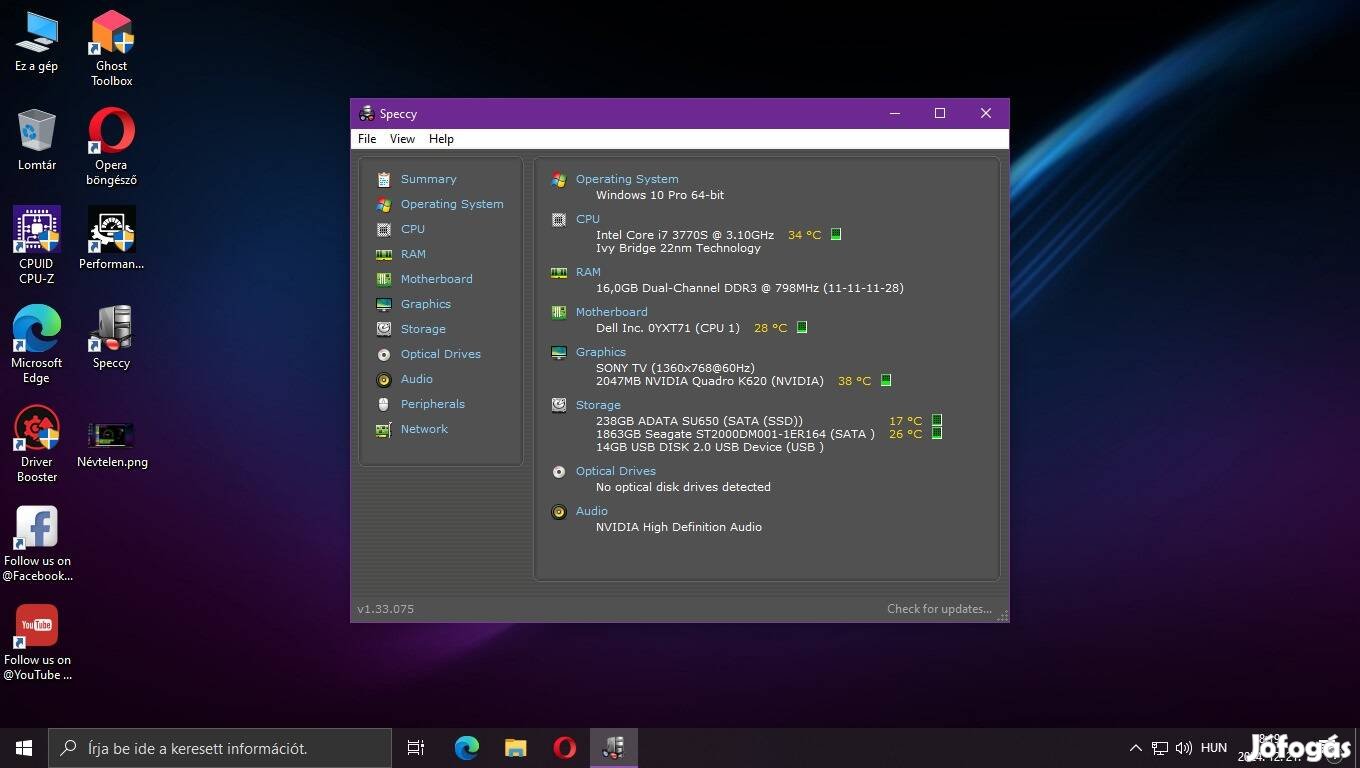Viewport: 1360px width, 768px height.
Task: Click the 14GB USB DISK 2.0 text
Action: [x=710, y=447]
